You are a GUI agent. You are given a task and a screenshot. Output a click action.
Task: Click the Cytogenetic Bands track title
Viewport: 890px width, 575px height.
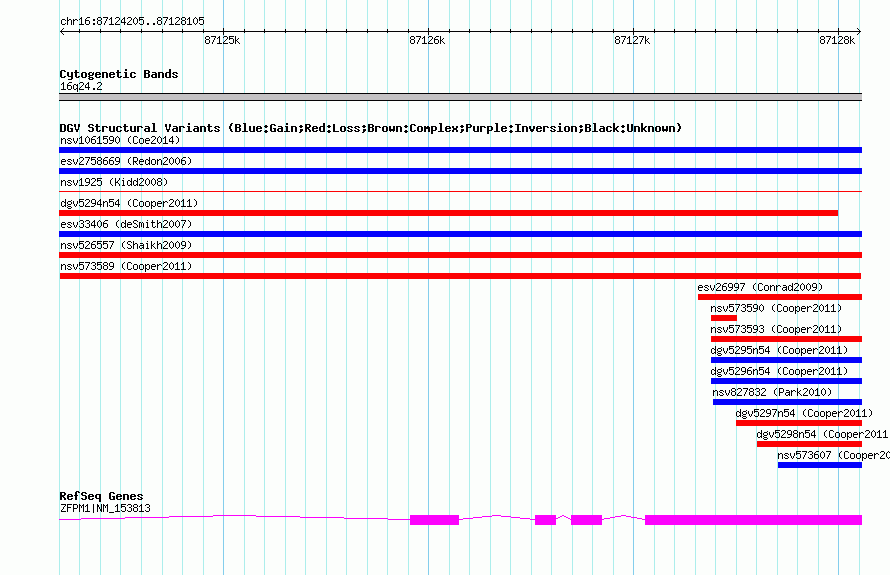[119, 74]
